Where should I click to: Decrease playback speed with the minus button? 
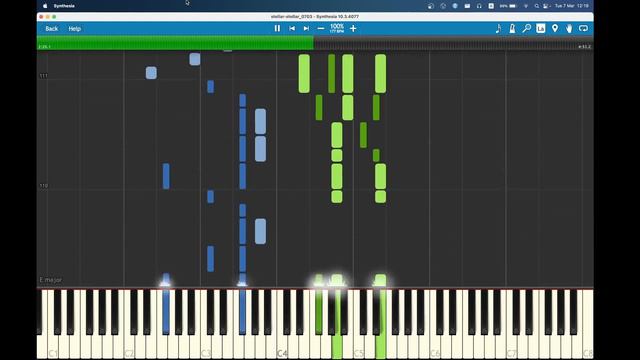[321, 29]
